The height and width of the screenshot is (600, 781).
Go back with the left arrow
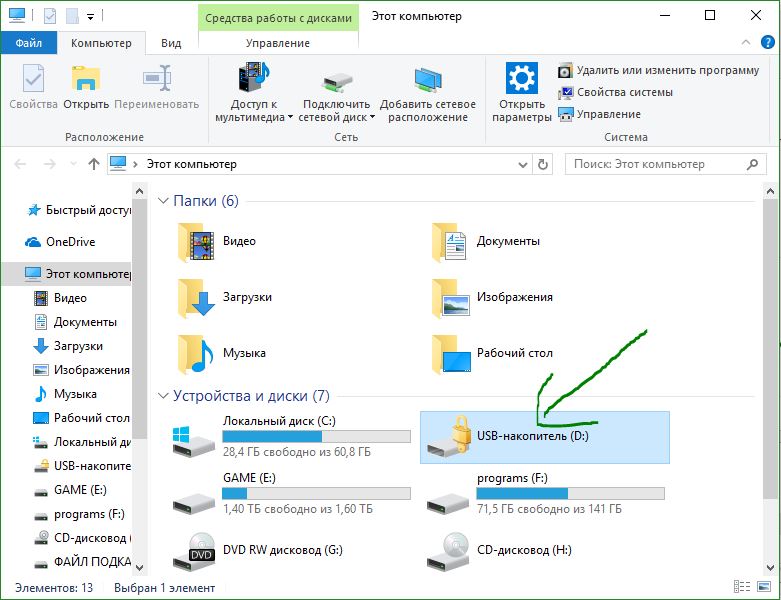click(20, 164)
